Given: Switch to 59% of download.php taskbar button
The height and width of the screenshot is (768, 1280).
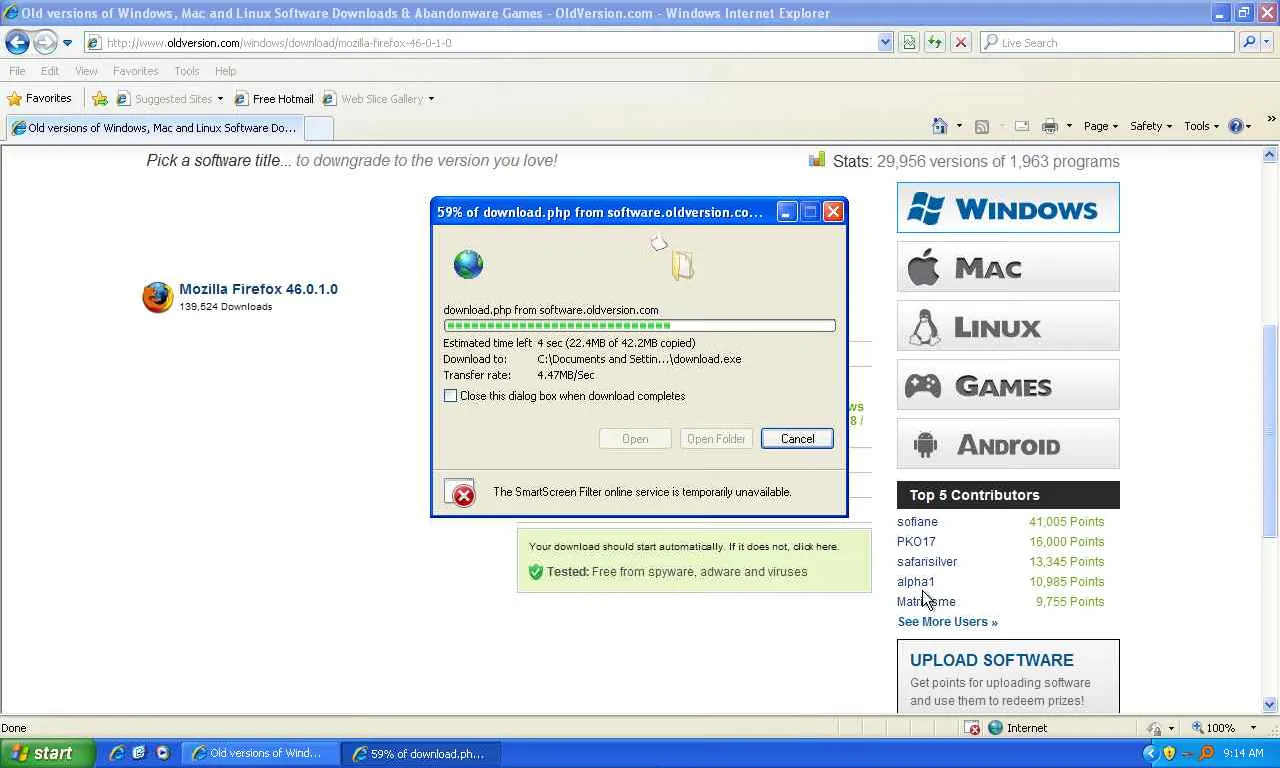Looking at the screenshot, I should 421,754.
